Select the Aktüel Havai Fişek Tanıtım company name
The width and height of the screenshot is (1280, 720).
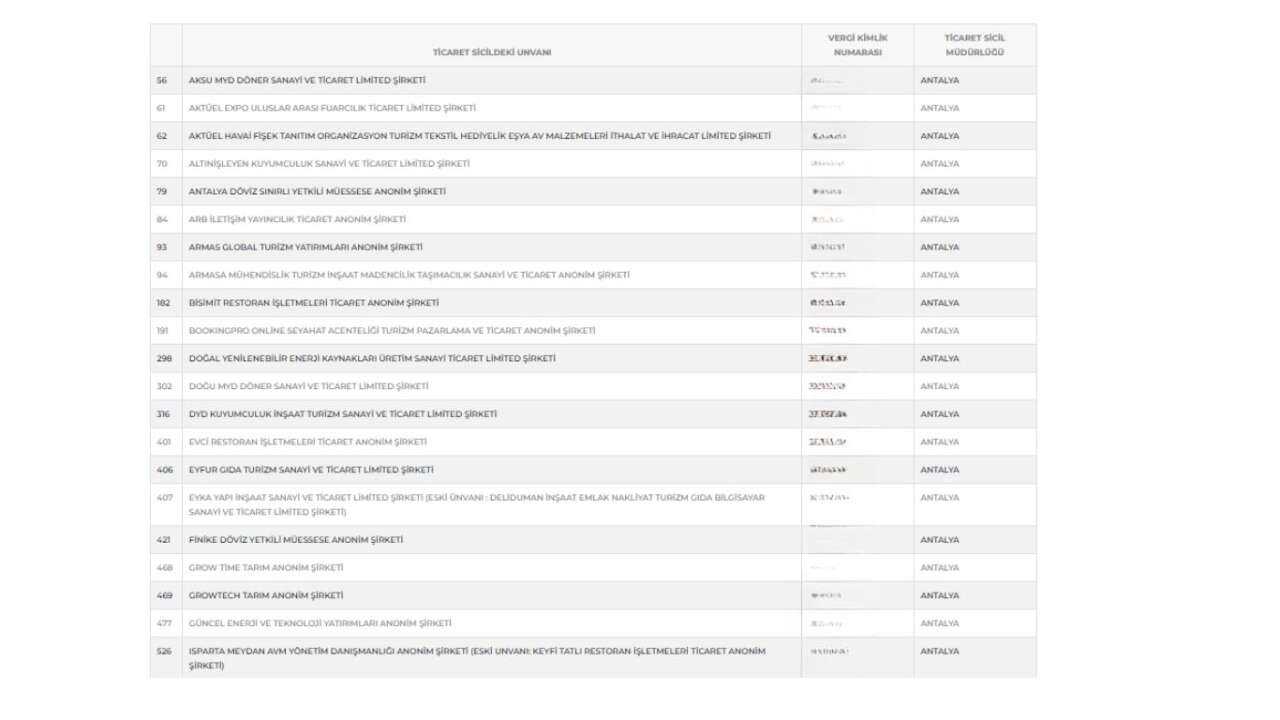[480, 136]
